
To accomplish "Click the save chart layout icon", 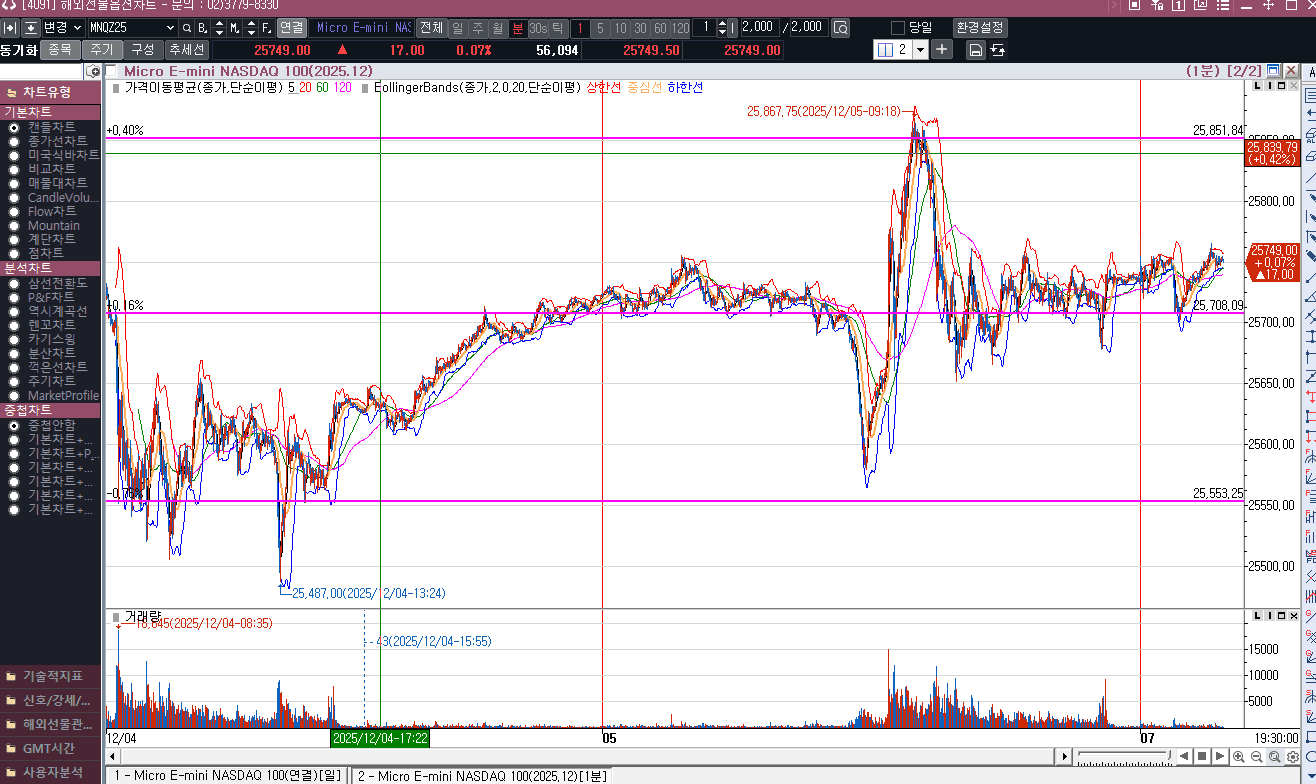I will 975,50.
